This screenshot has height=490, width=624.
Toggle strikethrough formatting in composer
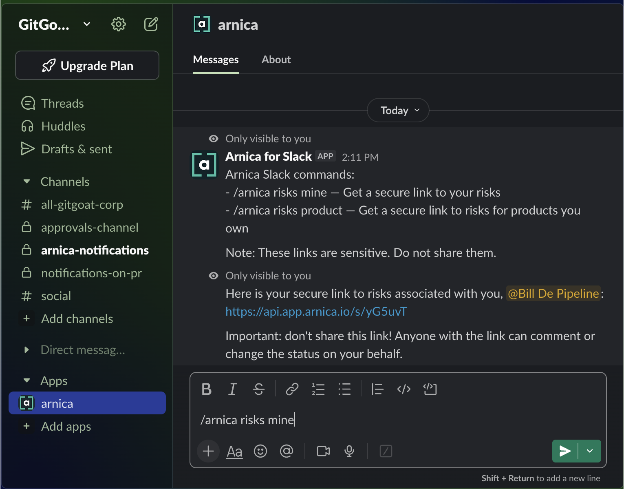pos(259,389)
